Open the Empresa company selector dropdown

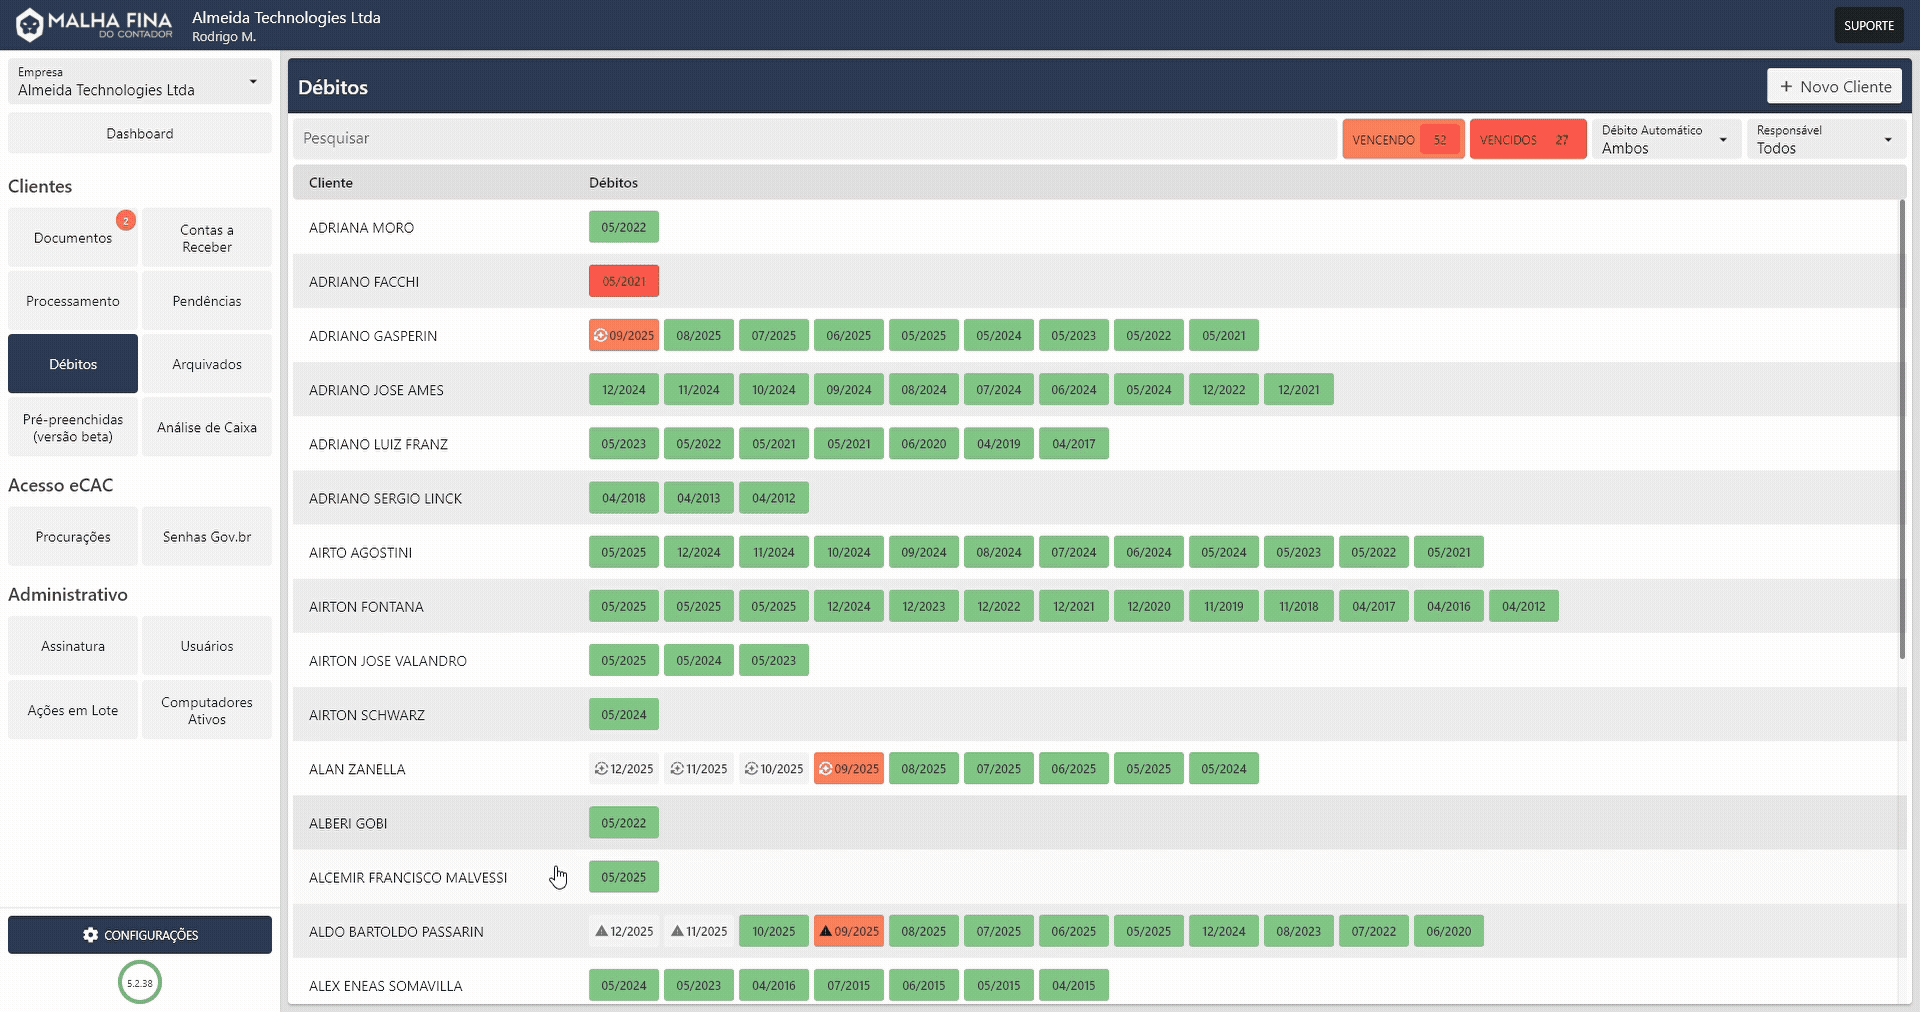[139, 82]
